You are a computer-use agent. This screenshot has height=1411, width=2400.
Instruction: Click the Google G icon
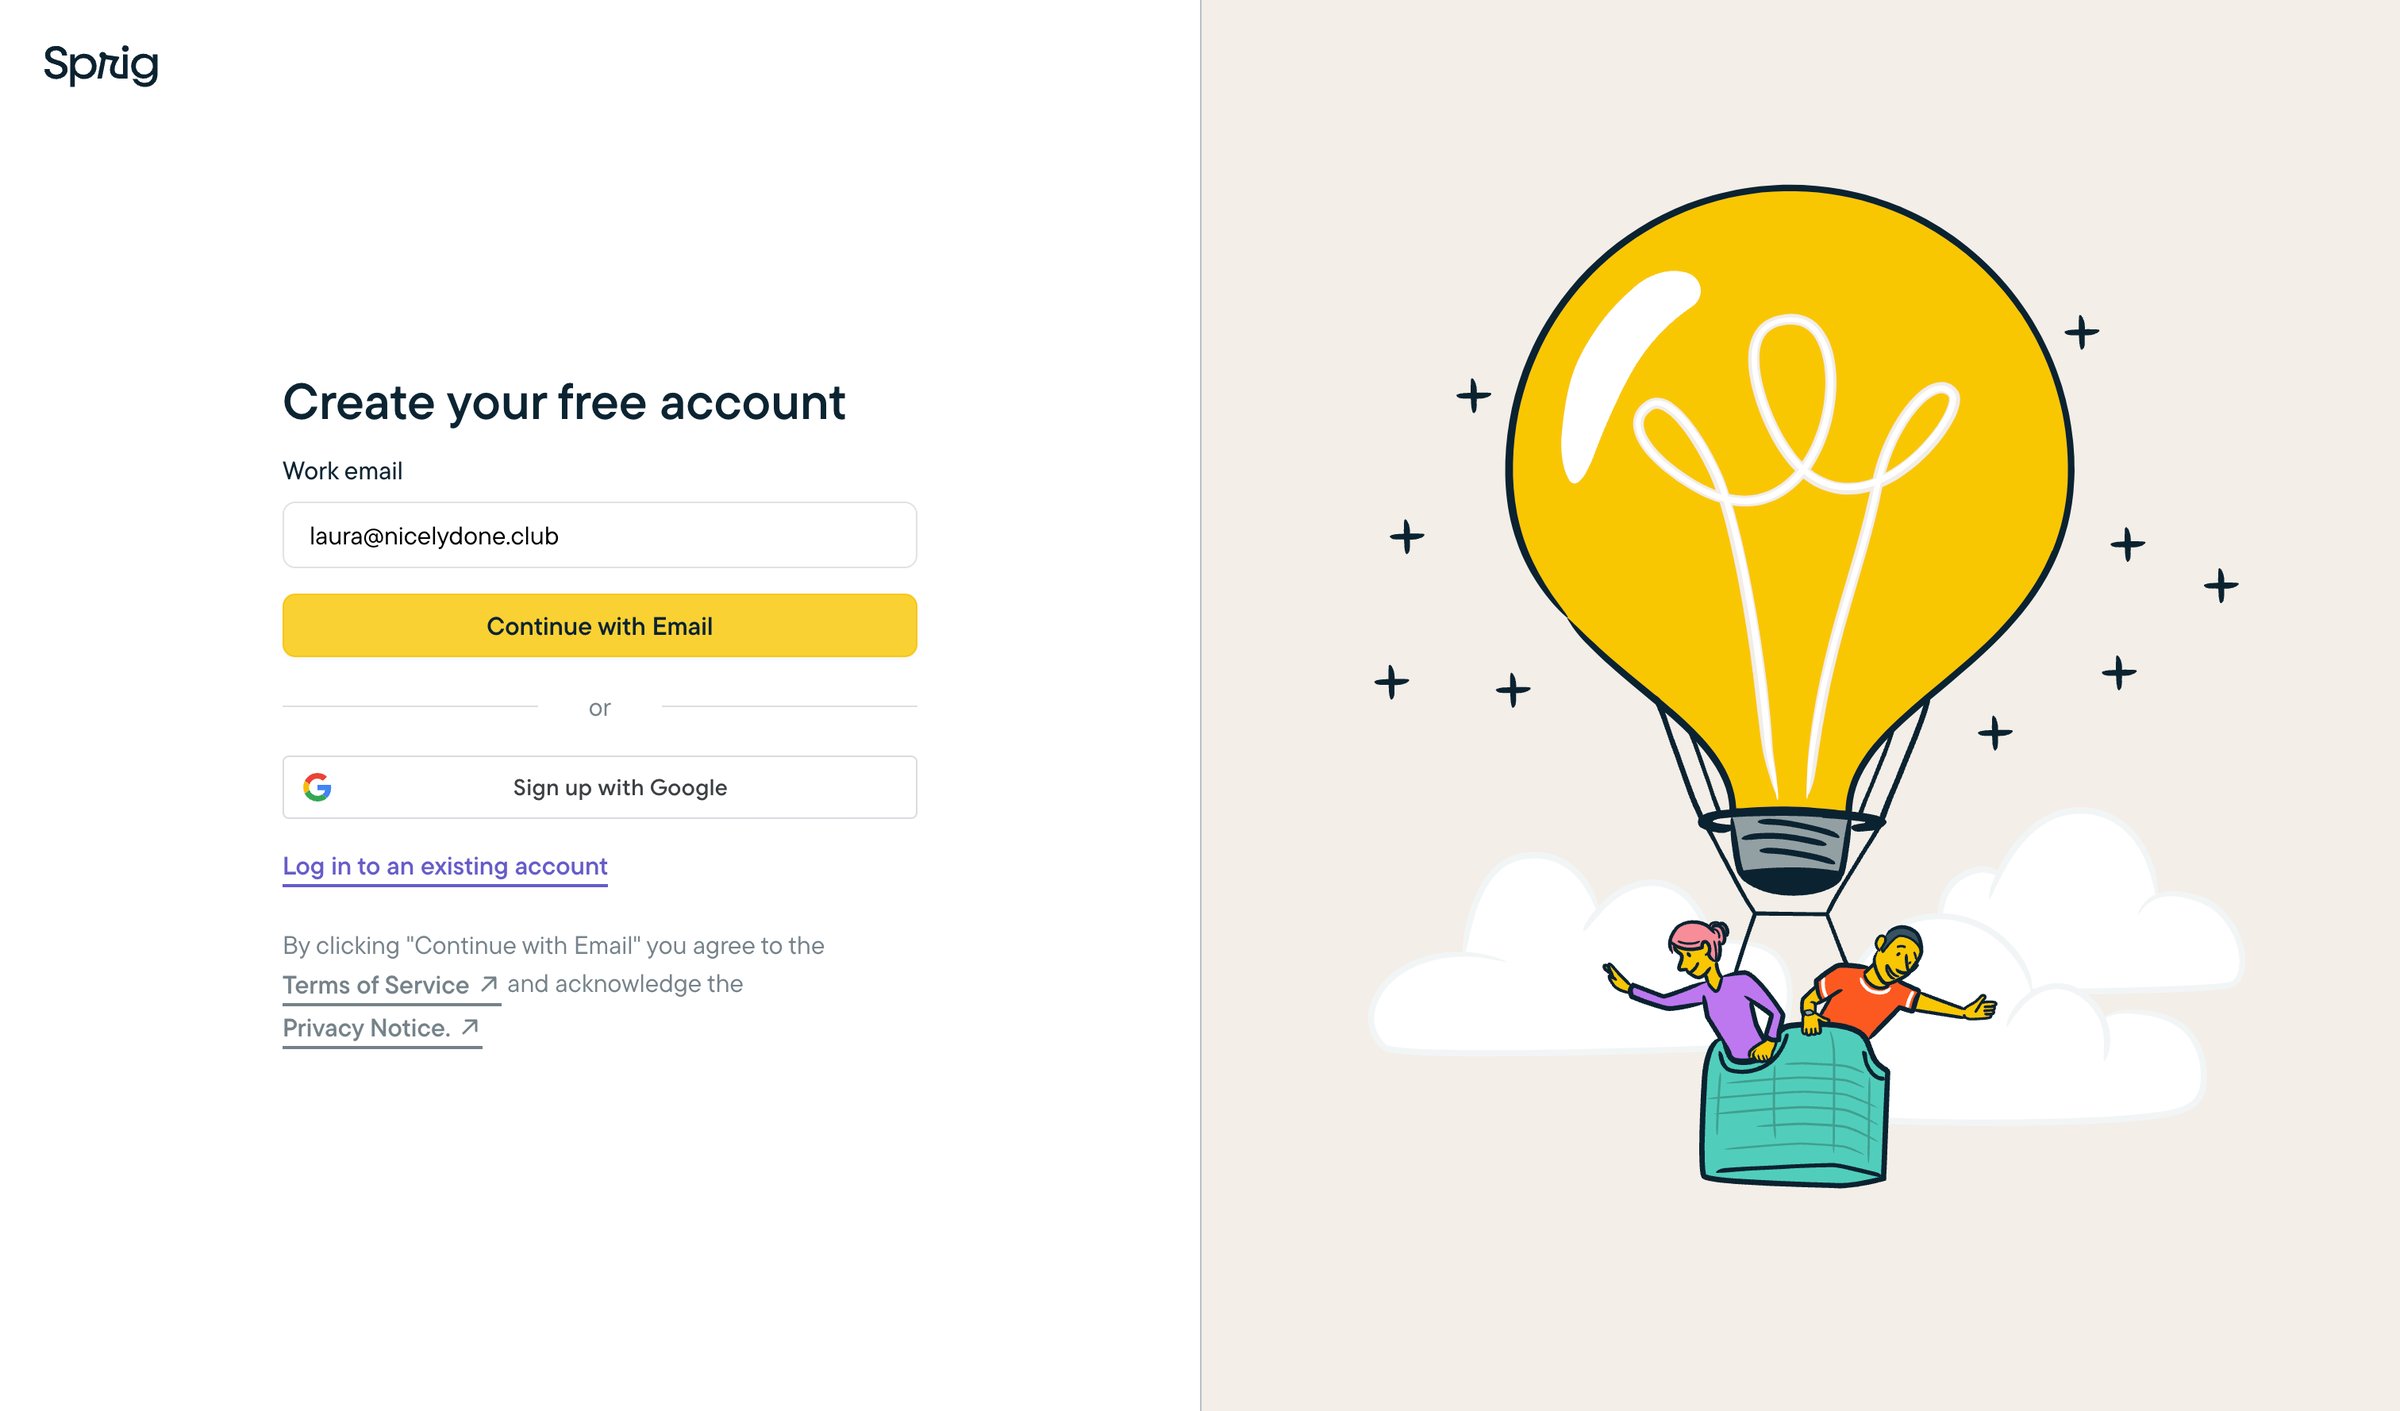317,788
